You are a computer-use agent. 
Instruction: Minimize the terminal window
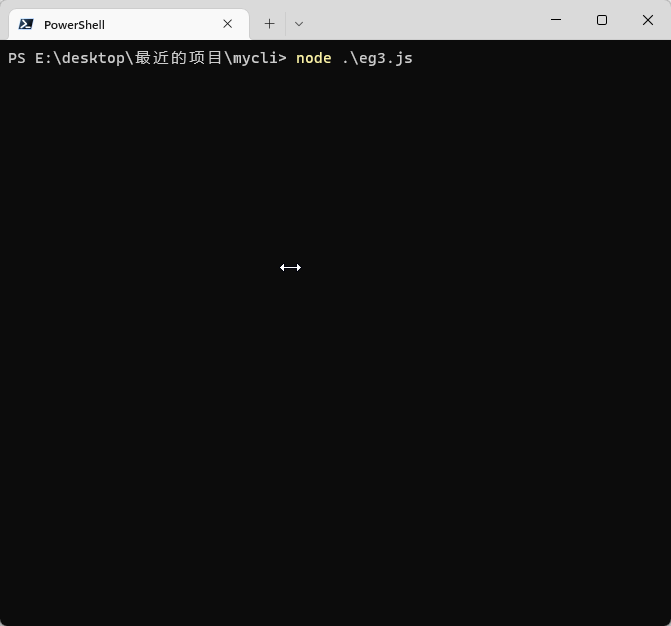pos(556,20)
